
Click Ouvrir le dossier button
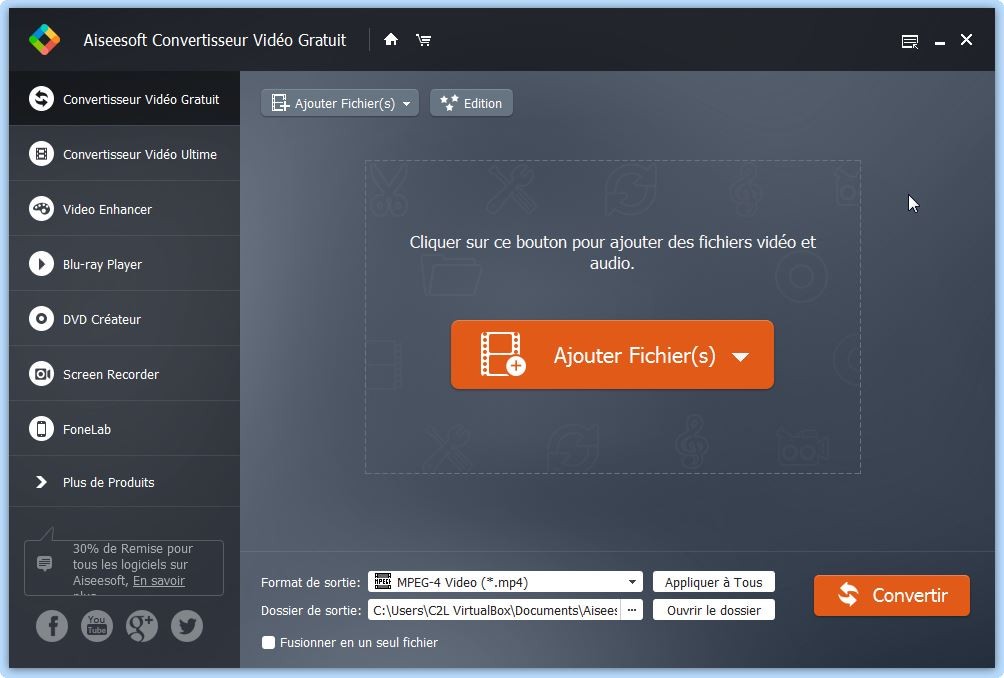[713, 610]
